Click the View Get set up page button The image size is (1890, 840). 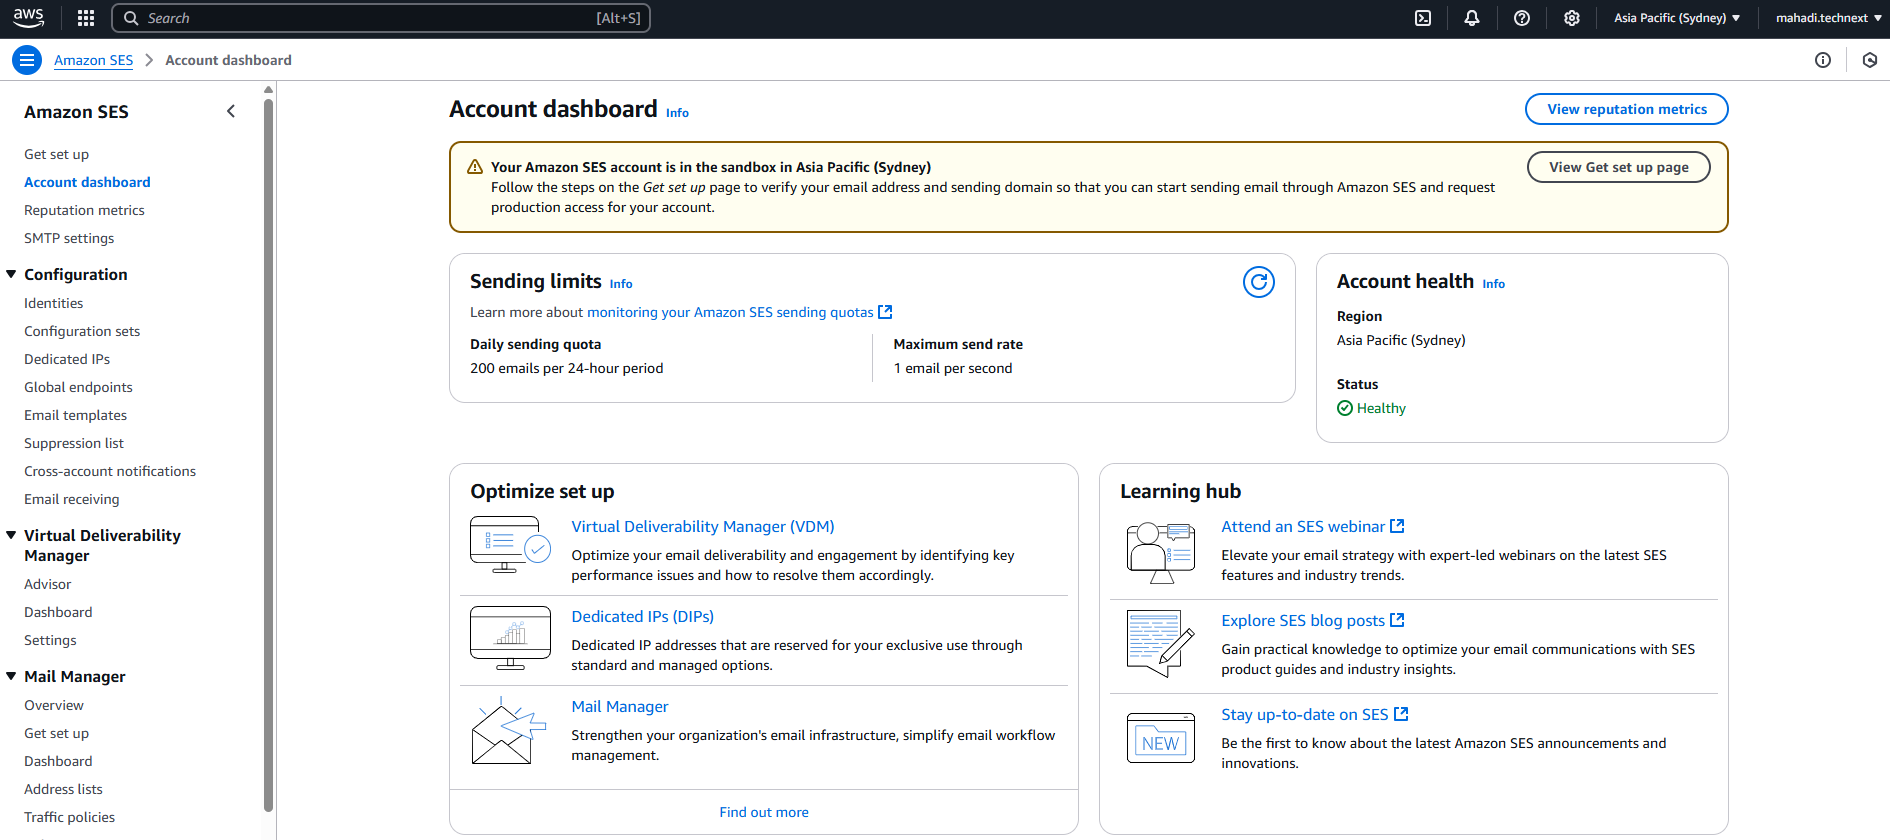pos(1618,167)
